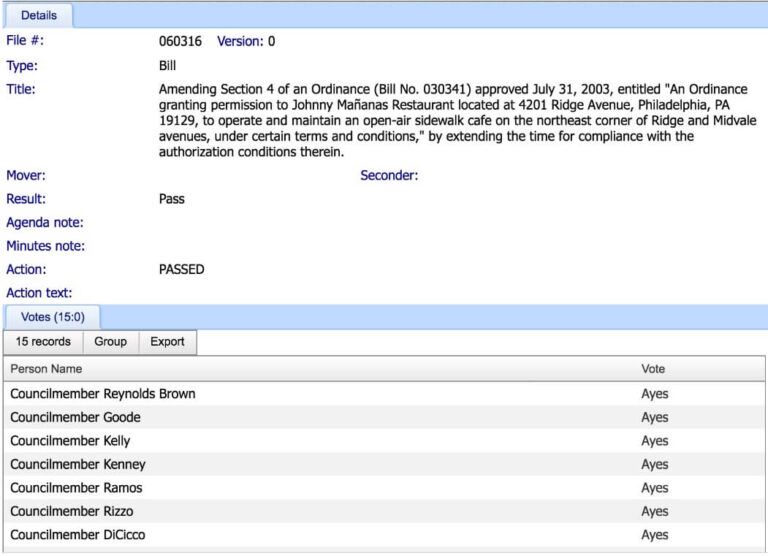The image size is (768, 556).
Task: Click file number 060316
Action: 180,41
